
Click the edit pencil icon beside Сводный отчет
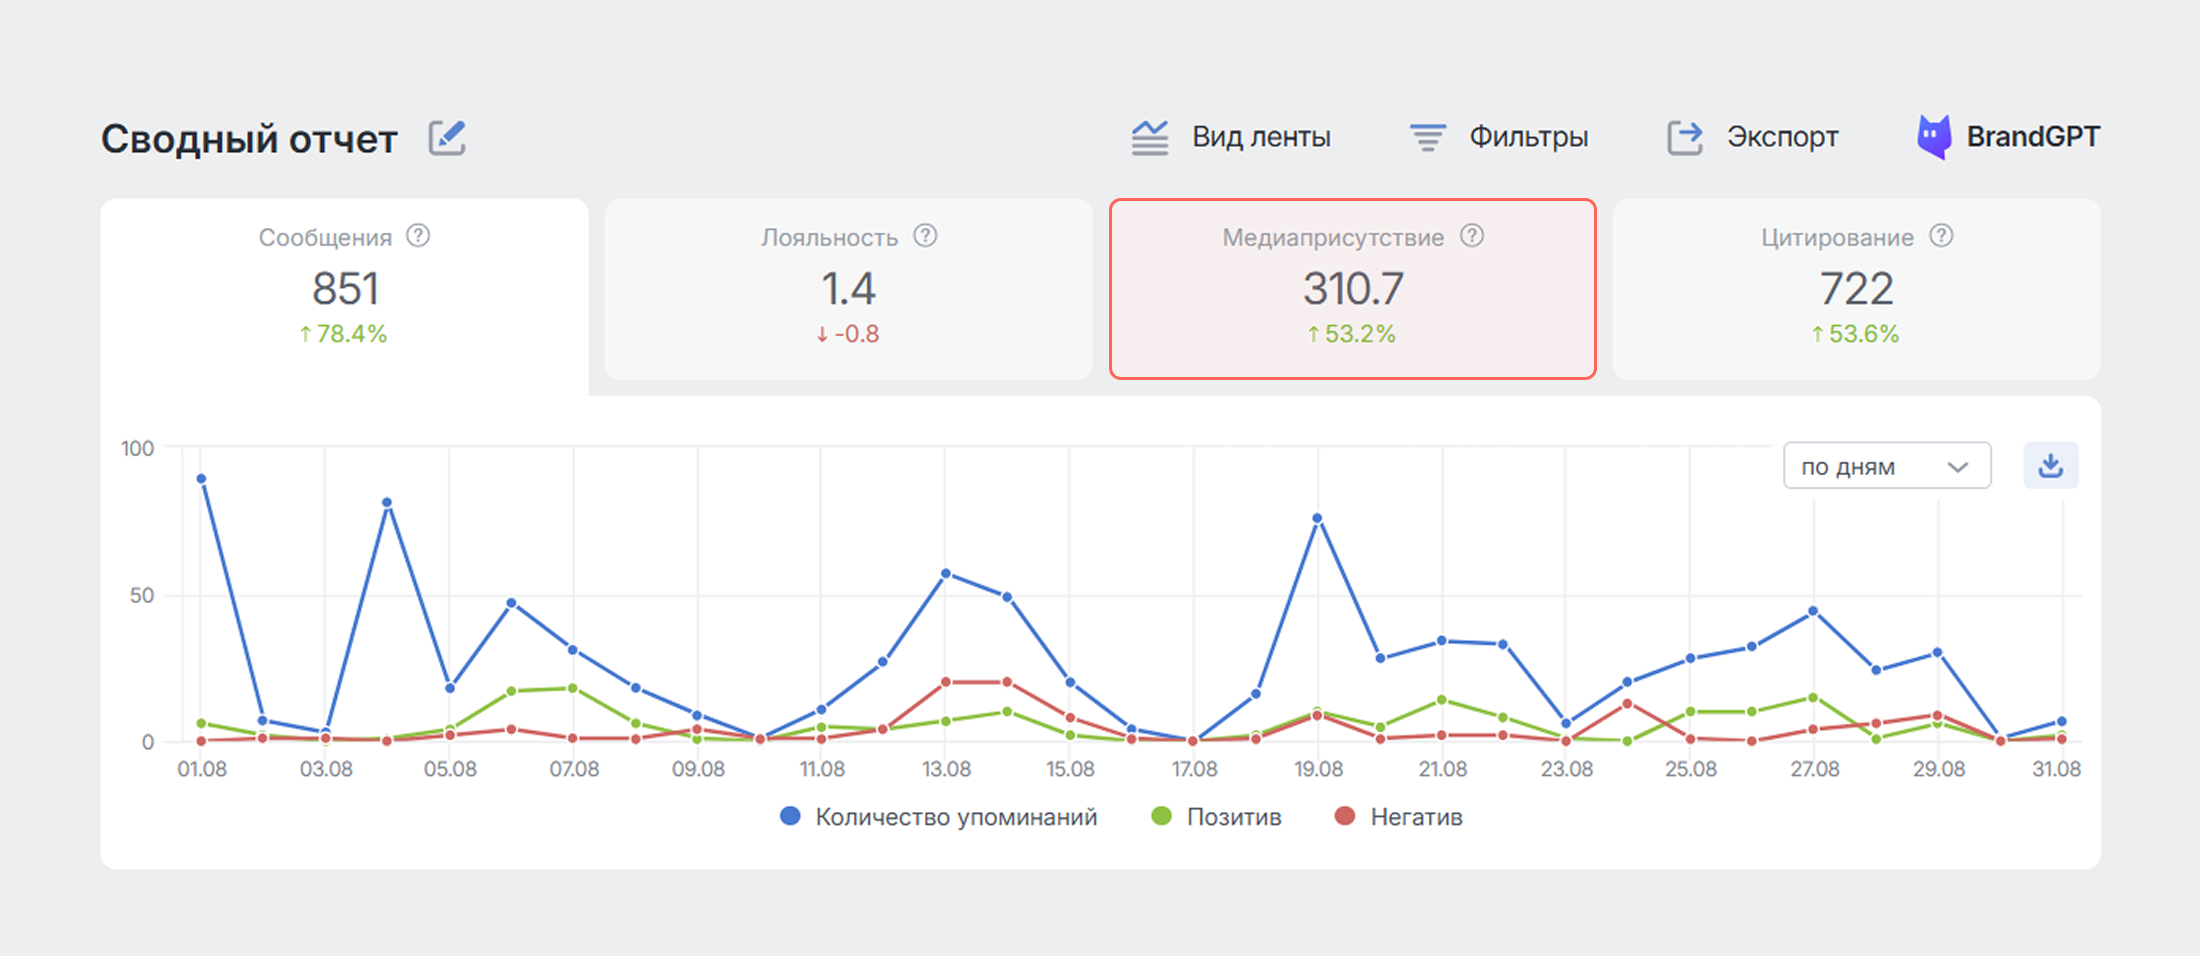pos(447,138)
